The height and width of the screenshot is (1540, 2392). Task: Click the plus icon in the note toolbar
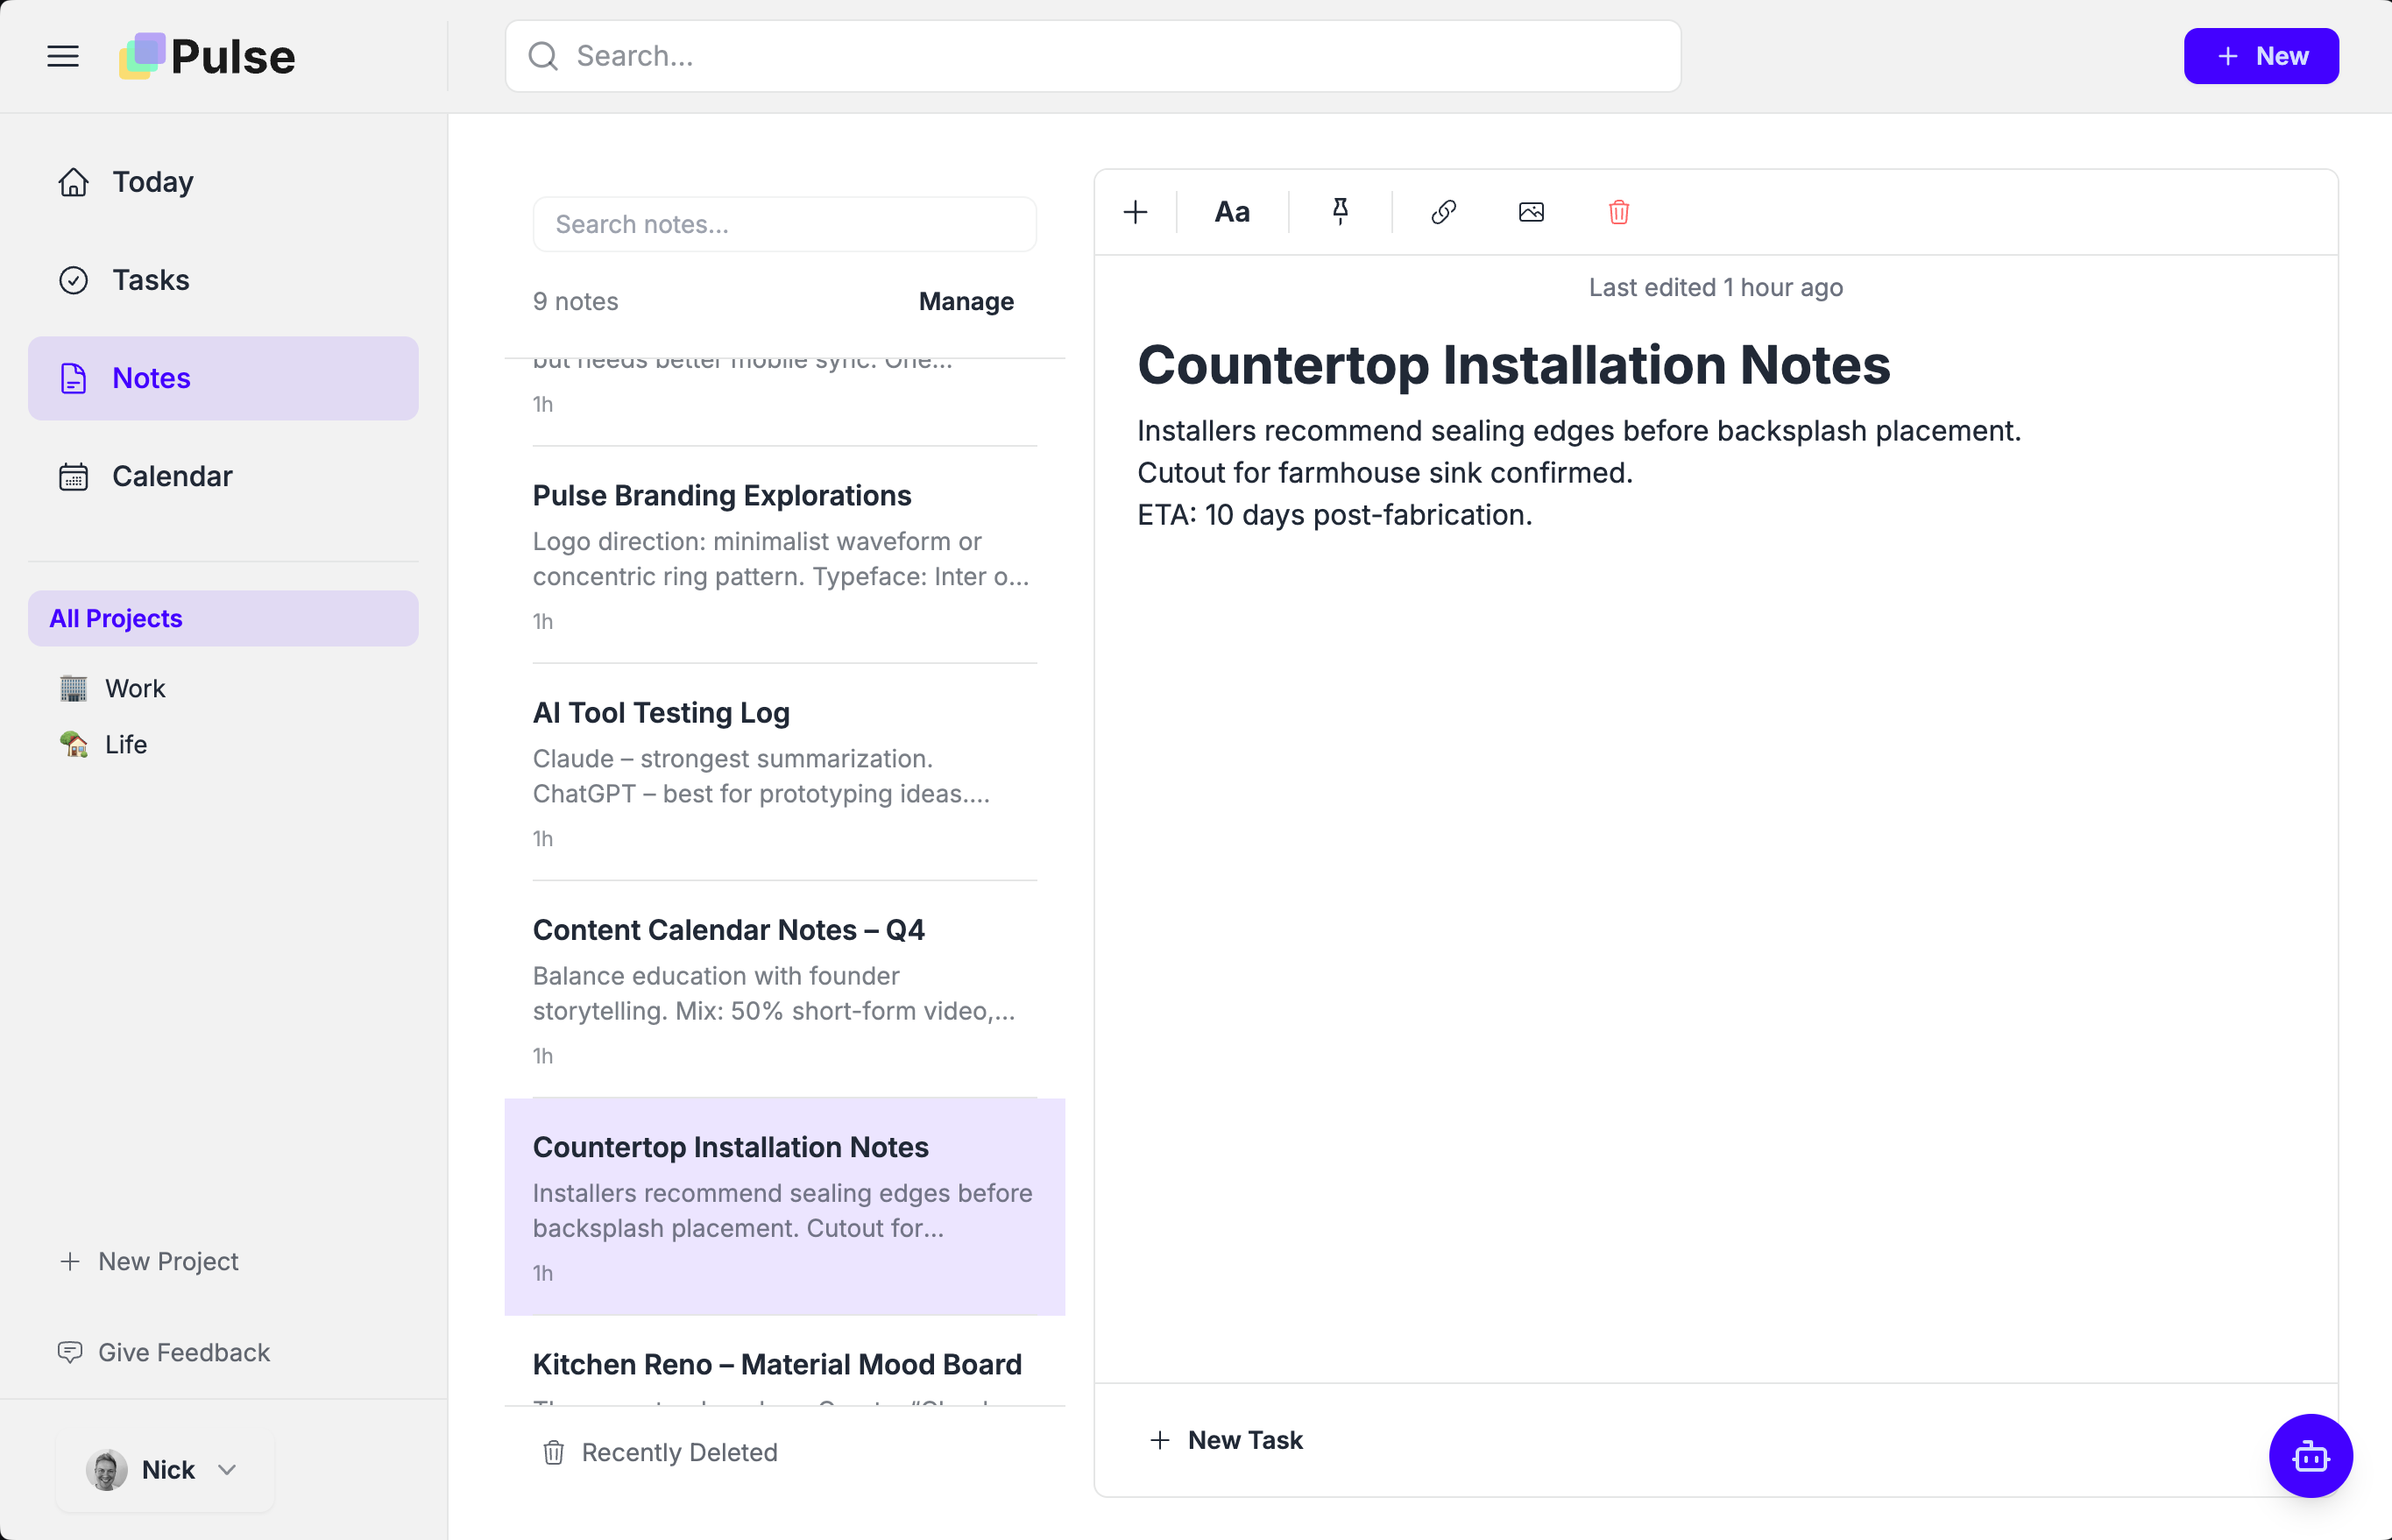tap(1135, 212)
